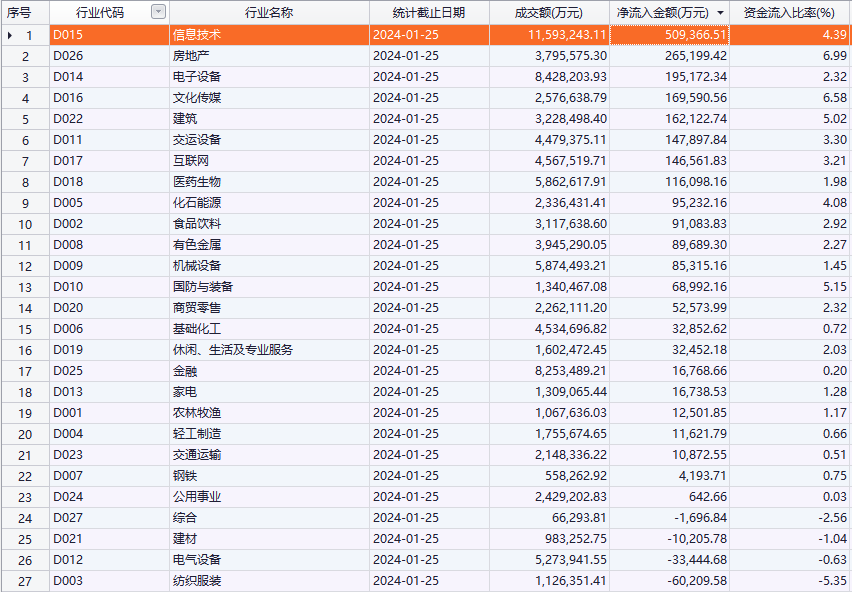The height and width of the screenshot is (592, 852).
Task: Open the 行业代码 column filter dropdown
Action: (x=158, y=12)
